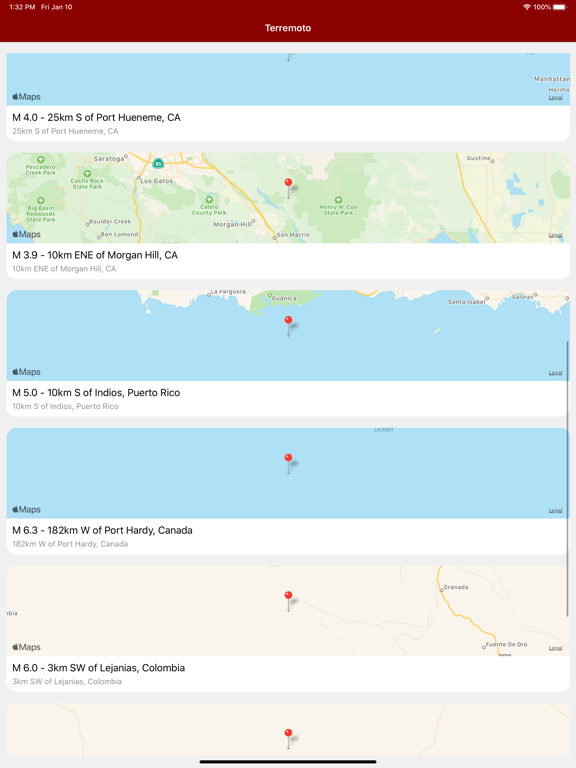Tap the vertical scroll indicator
The width and height of the screenshot is (576, 768).
[x=568, y=479]
